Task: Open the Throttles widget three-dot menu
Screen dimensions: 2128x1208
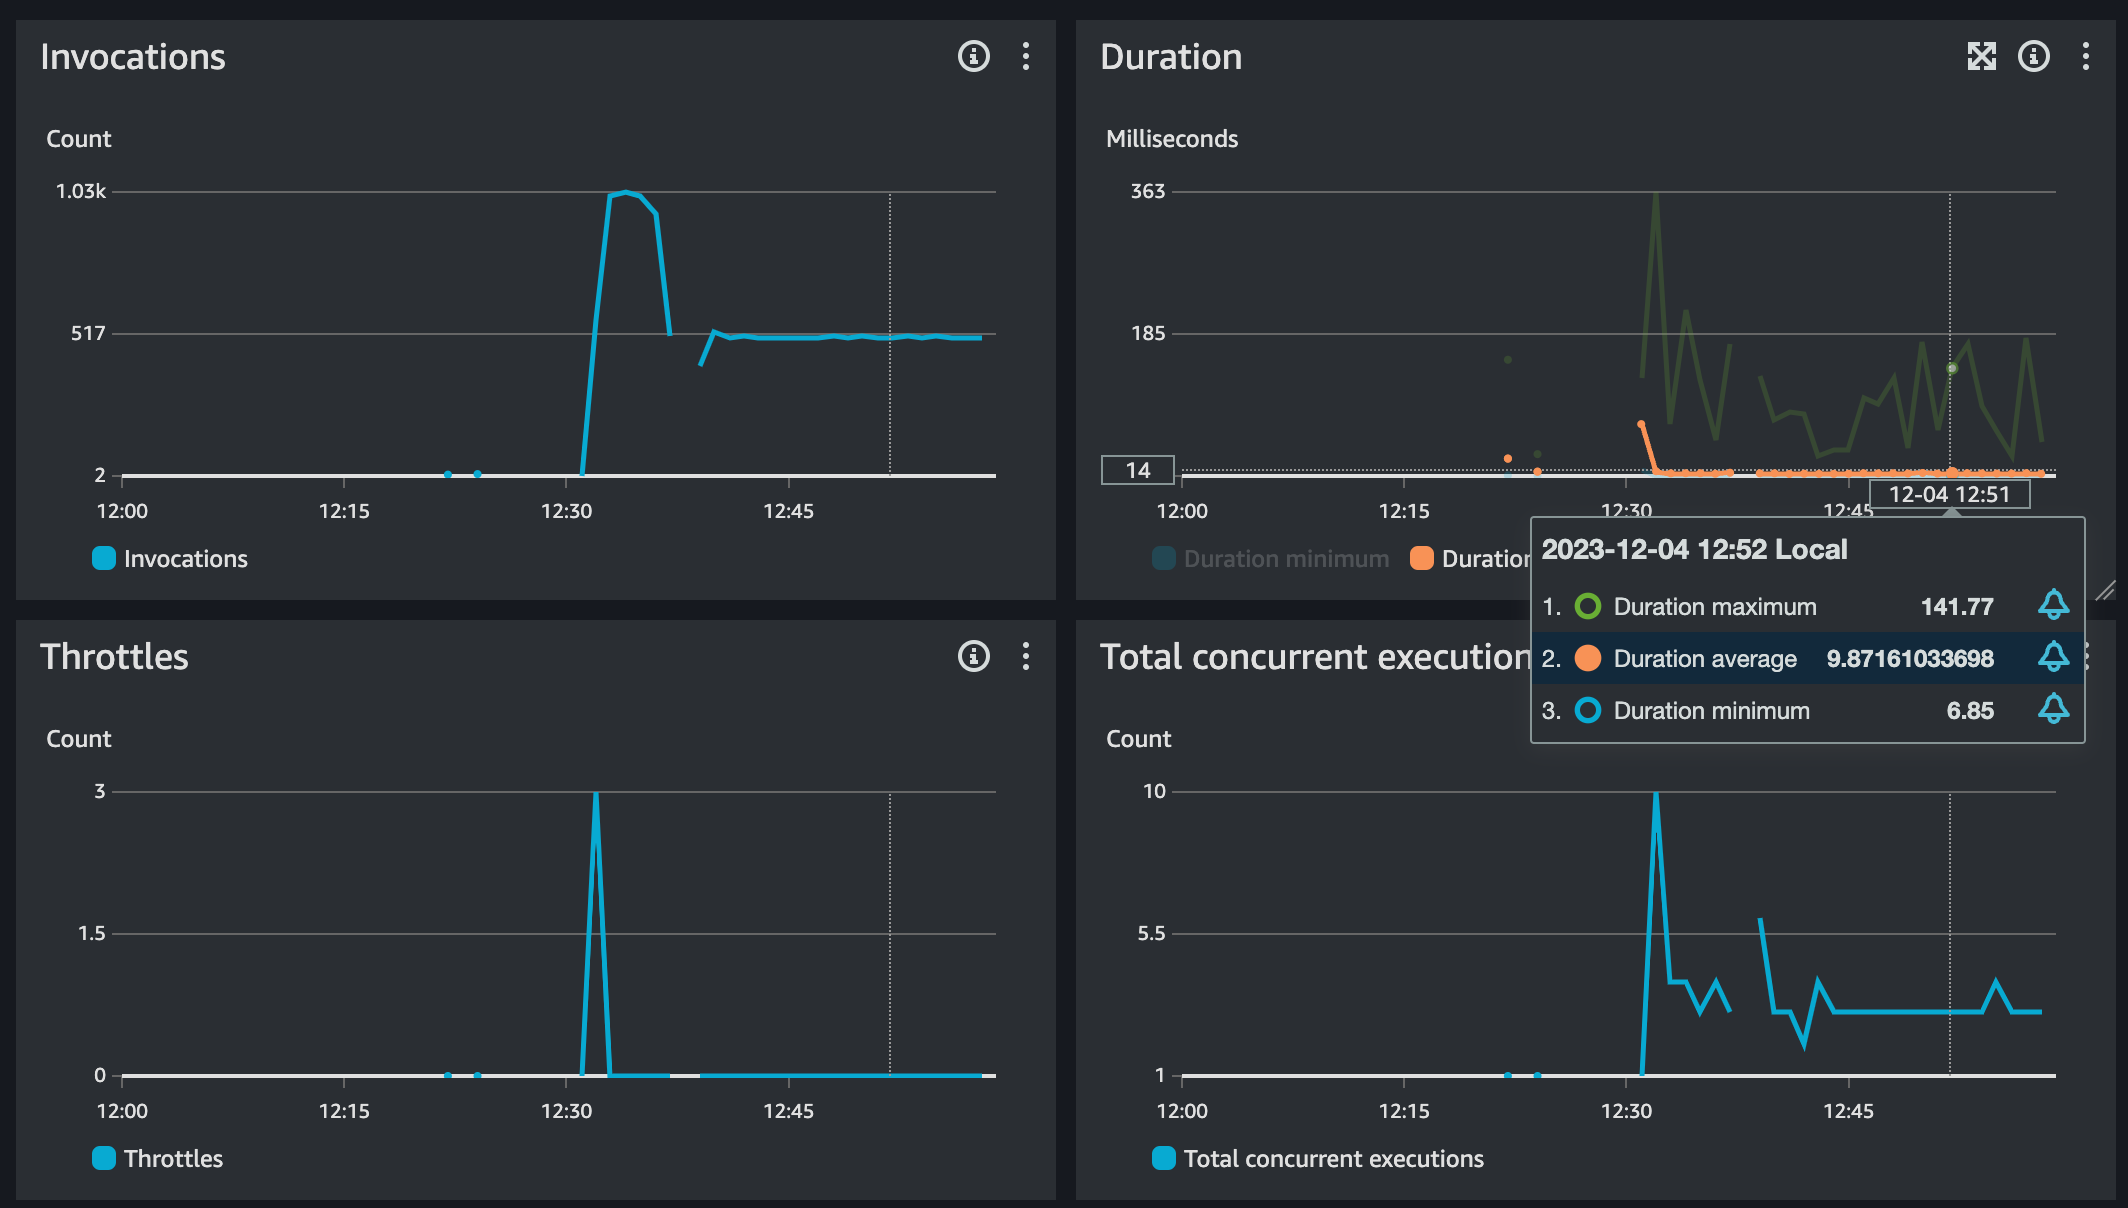Action: [1025, 656]
